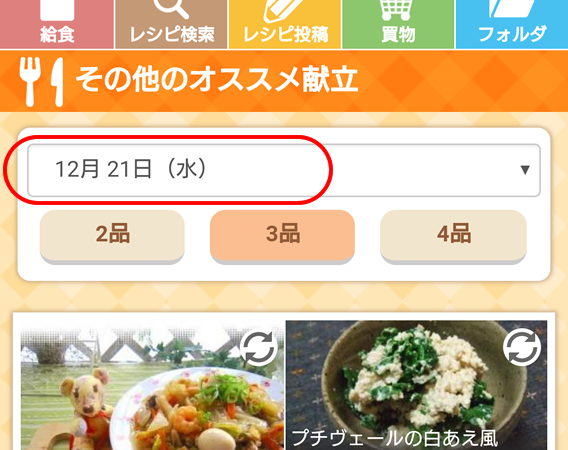This screenshot has width=568, height=450.
Task: Tap the レシピ検索 magnifier icon
Action: [x=171, y=9]
